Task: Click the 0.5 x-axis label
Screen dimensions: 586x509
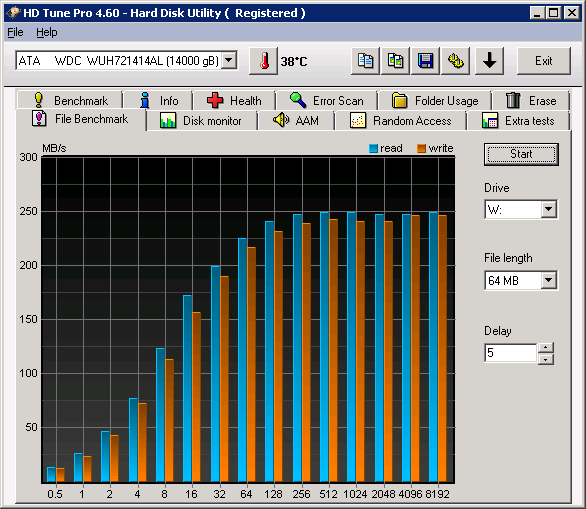Action: 55,494
